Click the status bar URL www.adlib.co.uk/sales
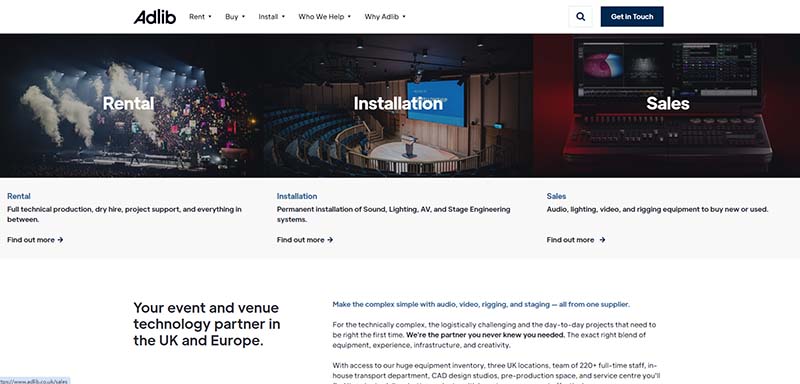This screenshot has width=800, height=384. (x=34, y=381)
